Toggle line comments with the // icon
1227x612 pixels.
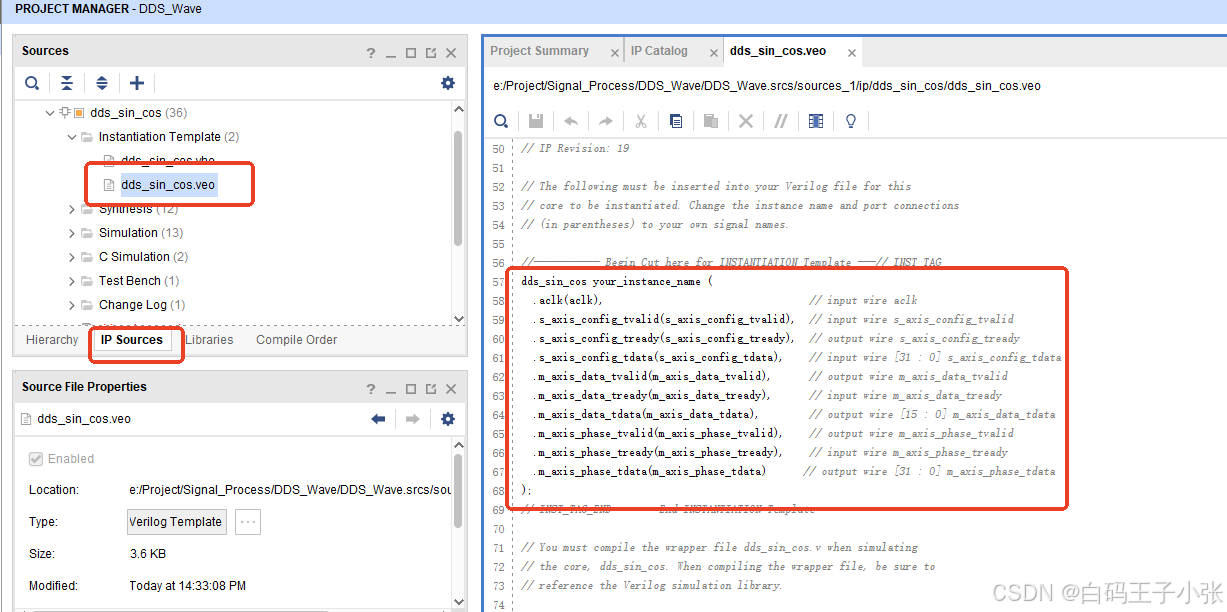pyautogui.click(x=781, y=121)
